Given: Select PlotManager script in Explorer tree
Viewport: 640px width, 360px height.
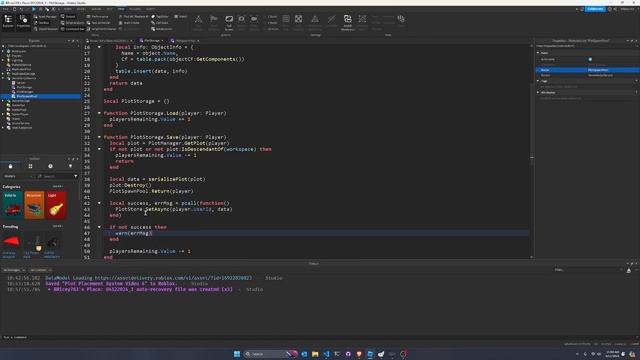Looking at the screenshot, I should [x=24, y=91].
